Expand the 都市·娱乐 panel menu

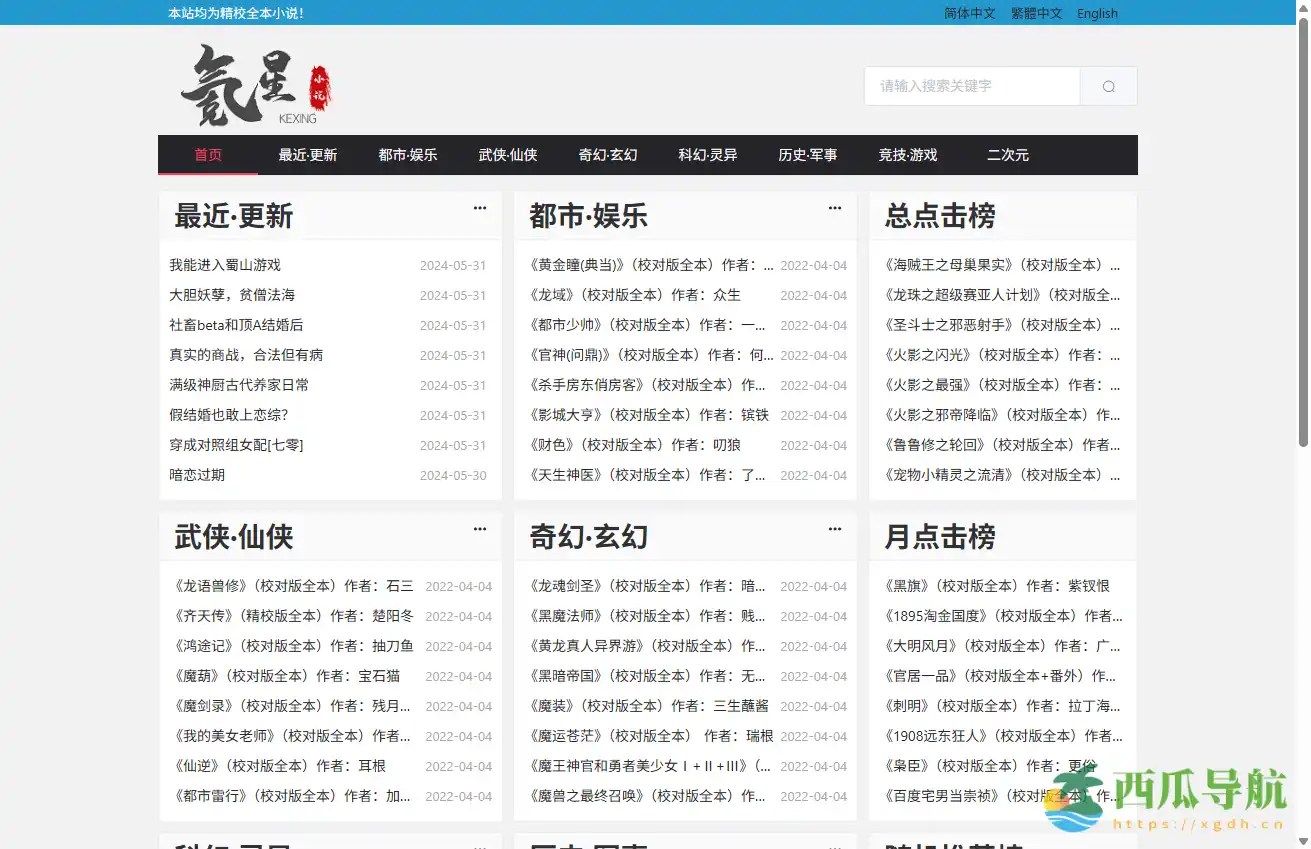(835, 207)
